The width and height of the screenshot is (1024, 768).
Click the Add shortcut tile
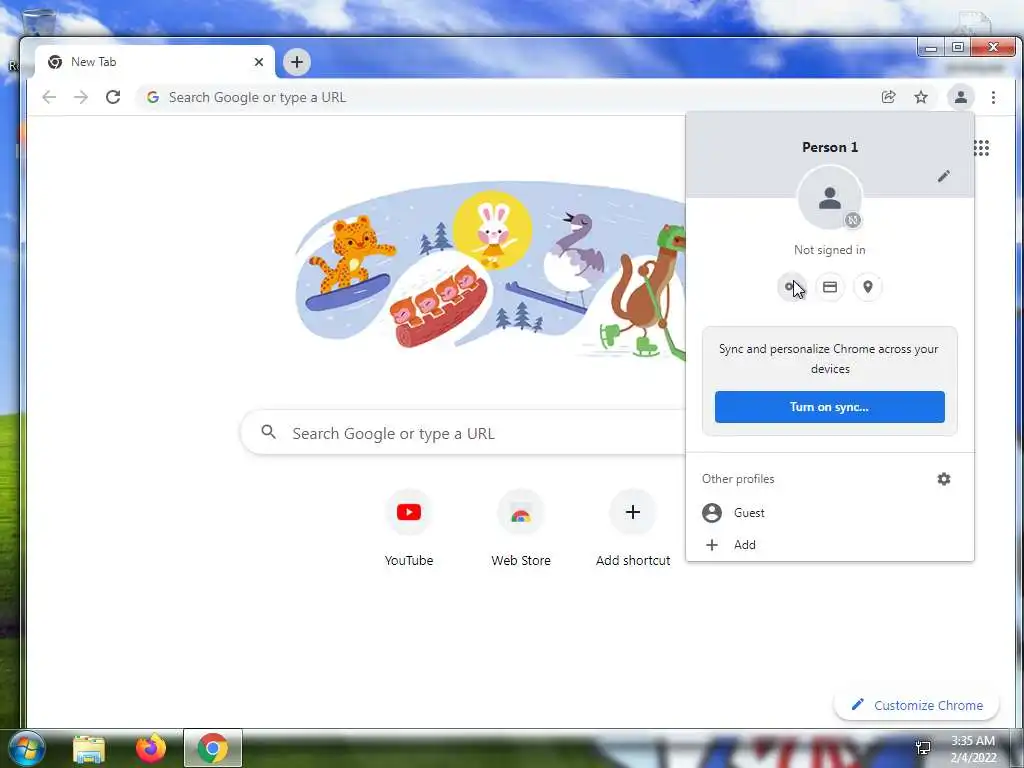pyautogui.click(x=633, y=529)
